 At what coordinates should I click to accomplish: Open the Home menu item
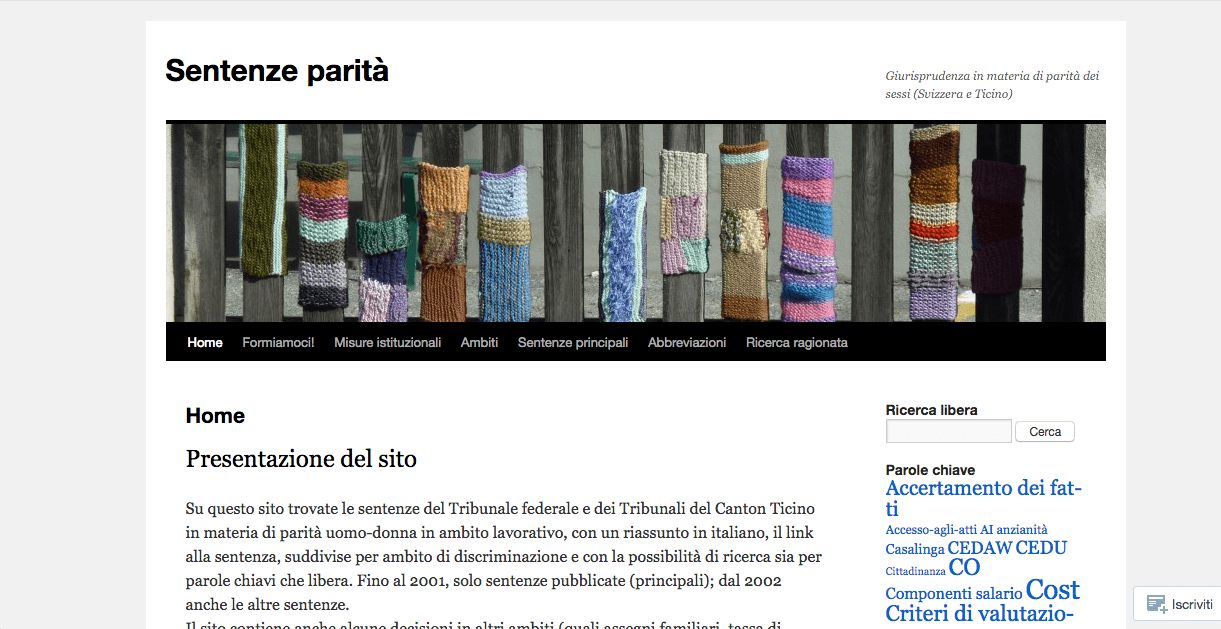point(205,342)
